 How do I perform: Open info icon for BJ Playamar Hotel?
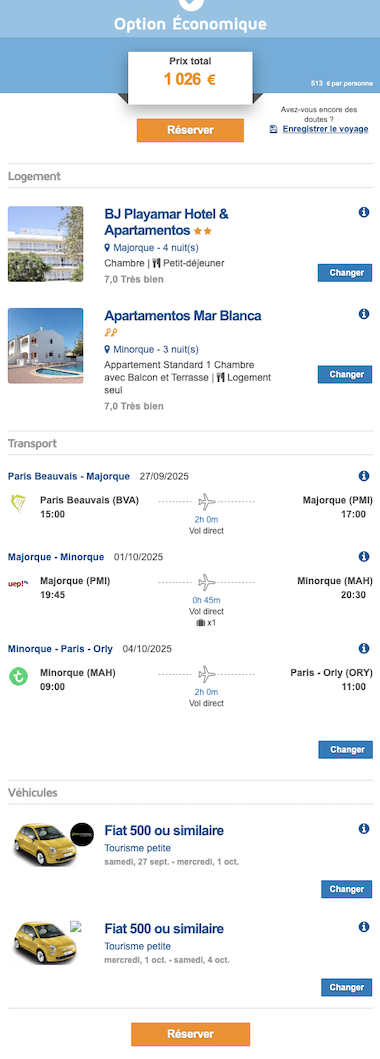(364, 213)
